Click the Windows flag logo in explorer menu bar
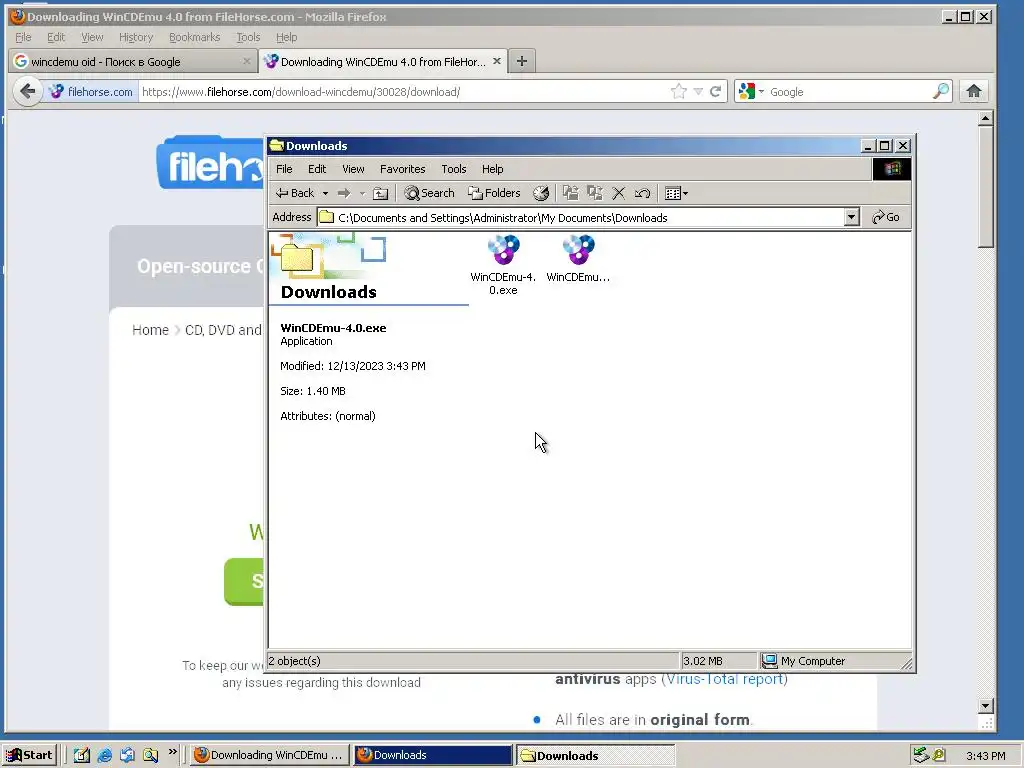Image resolution: width=1024 pixels, height=768 pixels. [x=891, y=169]
